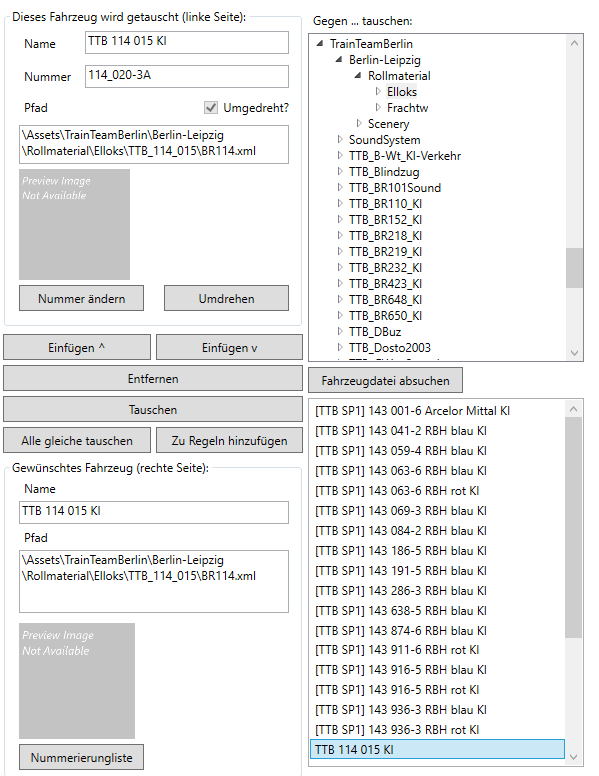Select 143 069-3 RBH blau KI entry
599x776 pixels.
coord(437,511)
